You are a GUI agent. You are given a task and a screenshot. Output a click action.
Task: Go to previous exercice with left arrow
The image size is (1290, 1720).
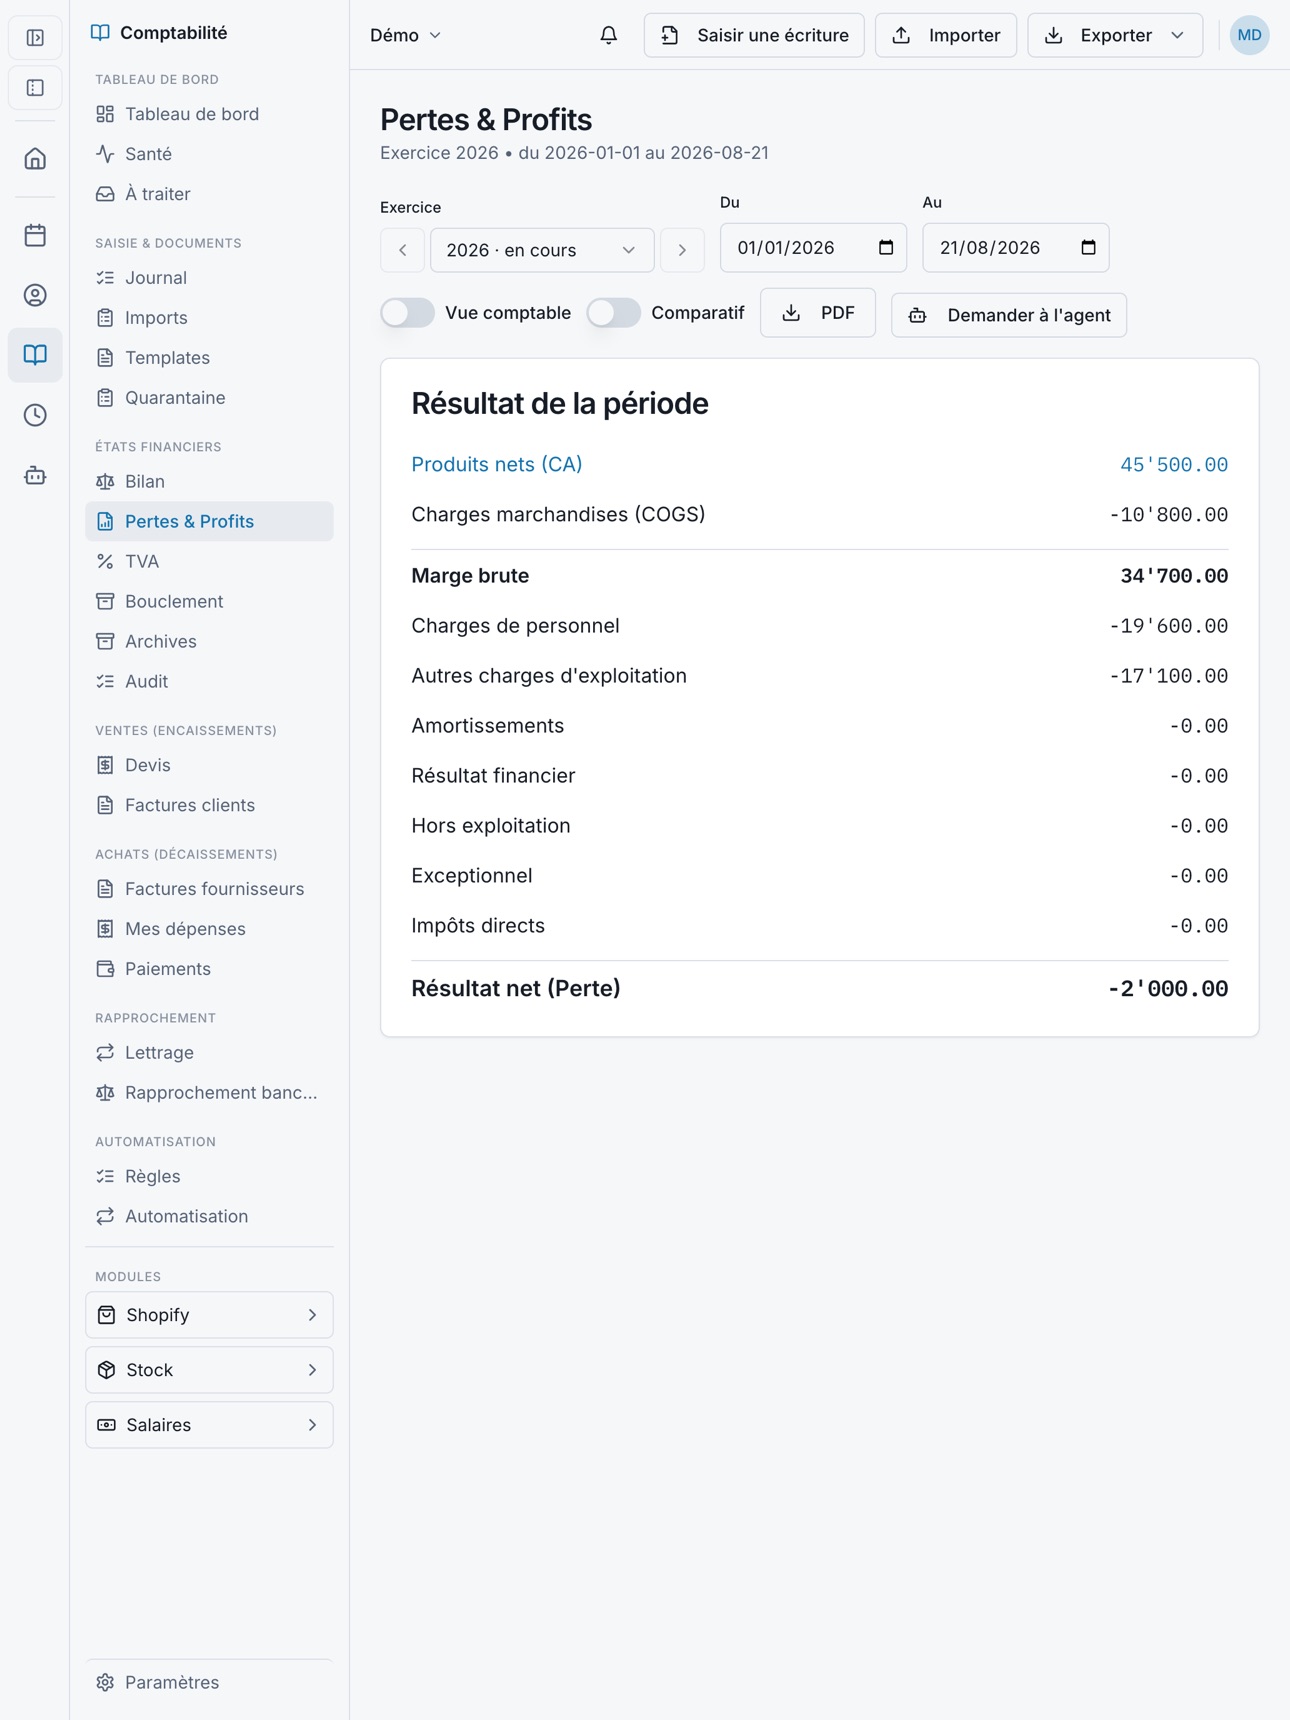point(402,250)
